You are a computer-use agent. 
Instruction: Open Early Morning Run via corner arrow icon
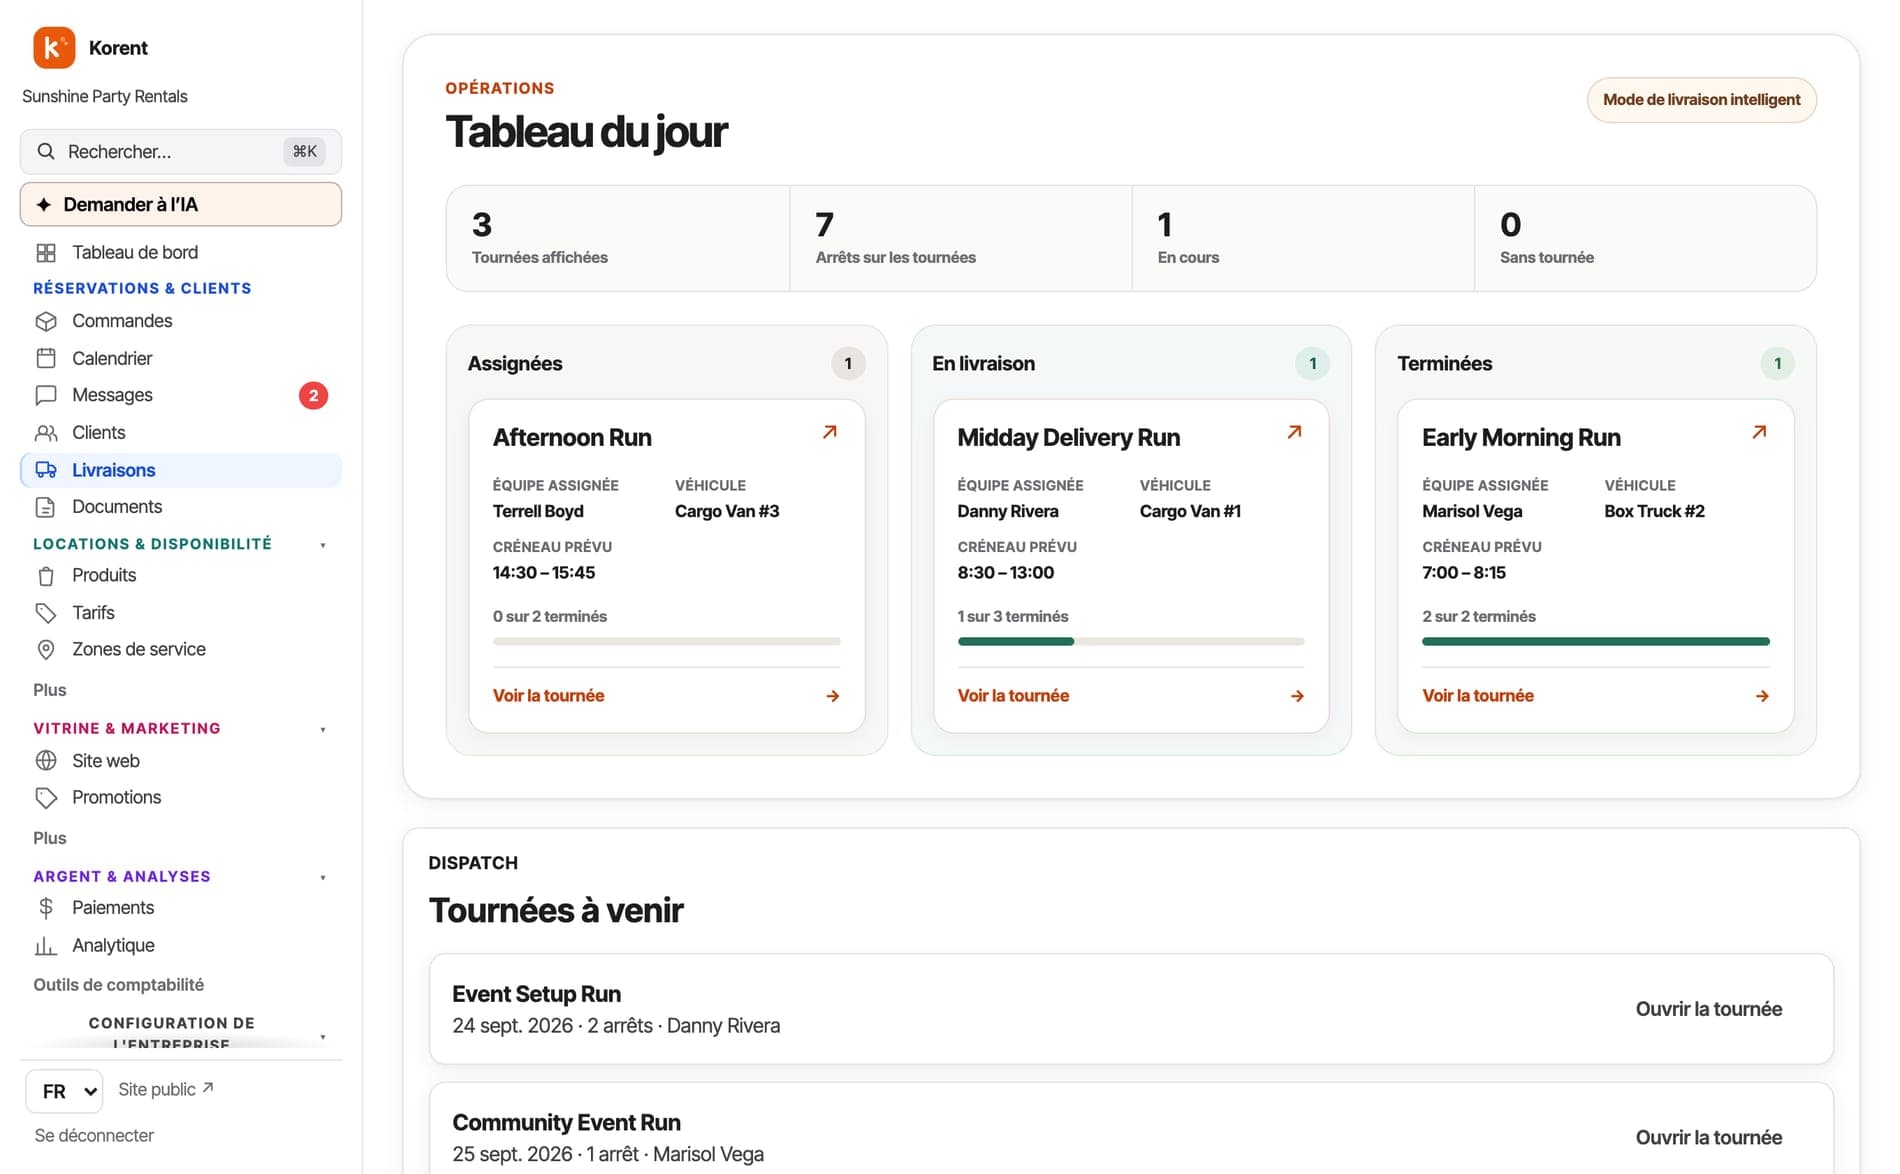click(x=1760, y=432)
